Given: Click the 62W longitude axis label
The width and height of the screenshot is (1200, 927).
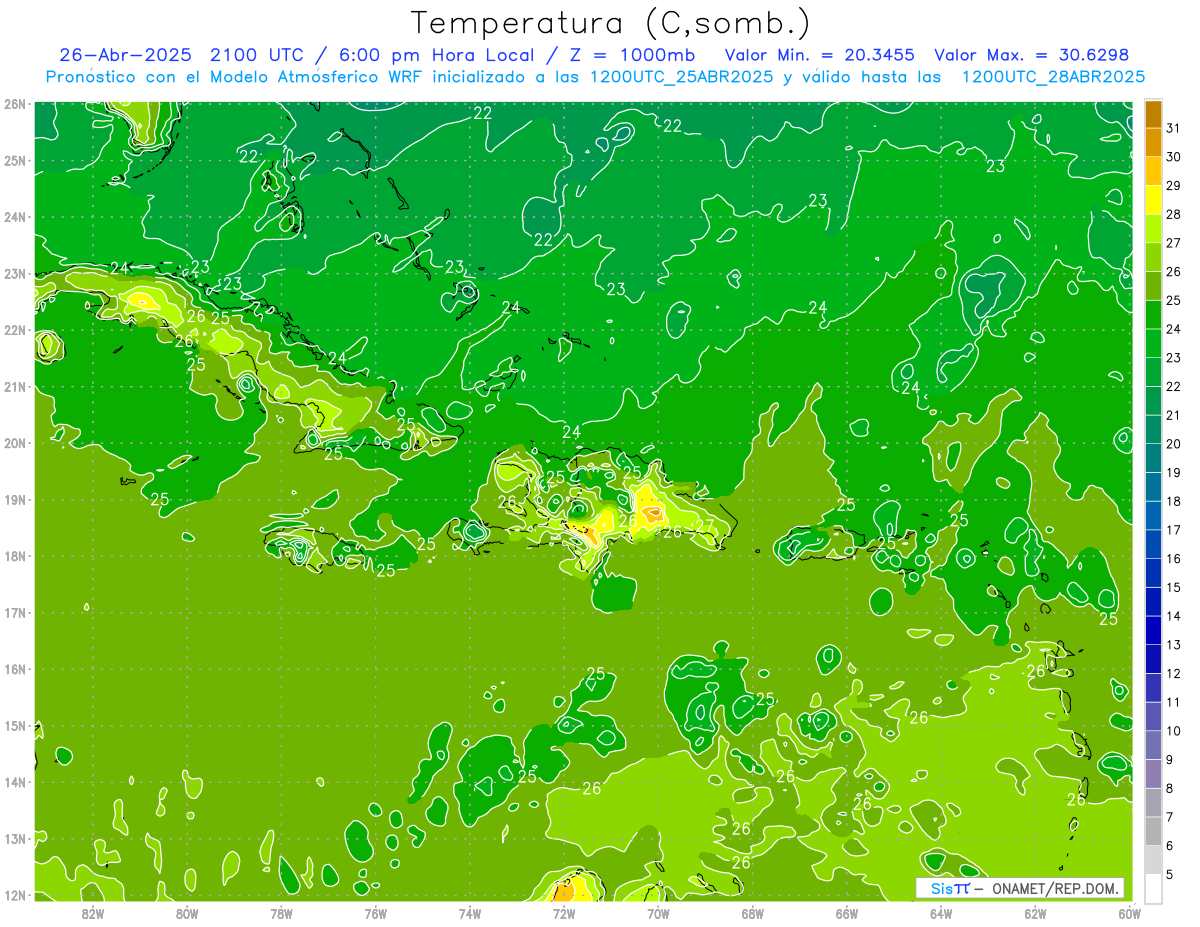Looking at the screenshot, I should (x=1035, y=912).
